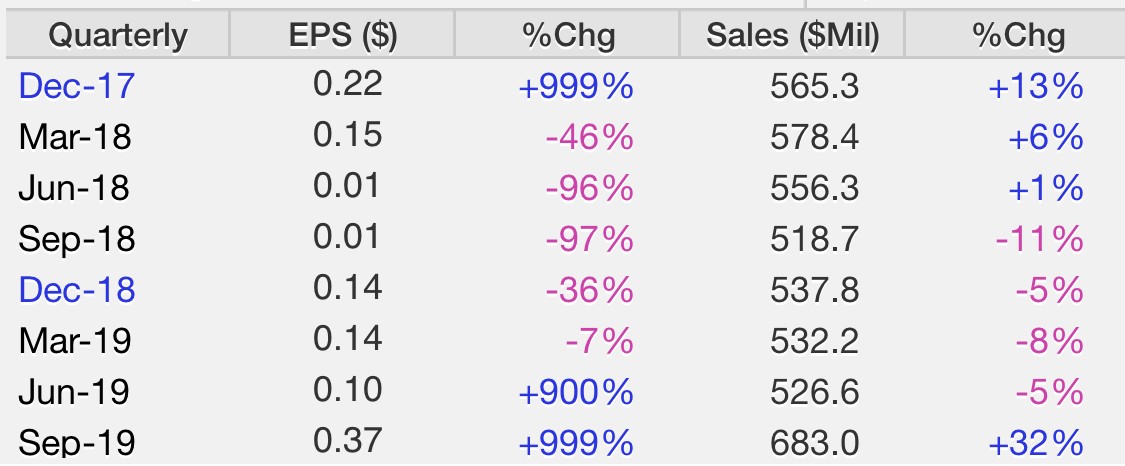The width and height of the screenshot is (1125, 466).
Task: Click the EPS ($) column header
Action: tap(342, 34)
